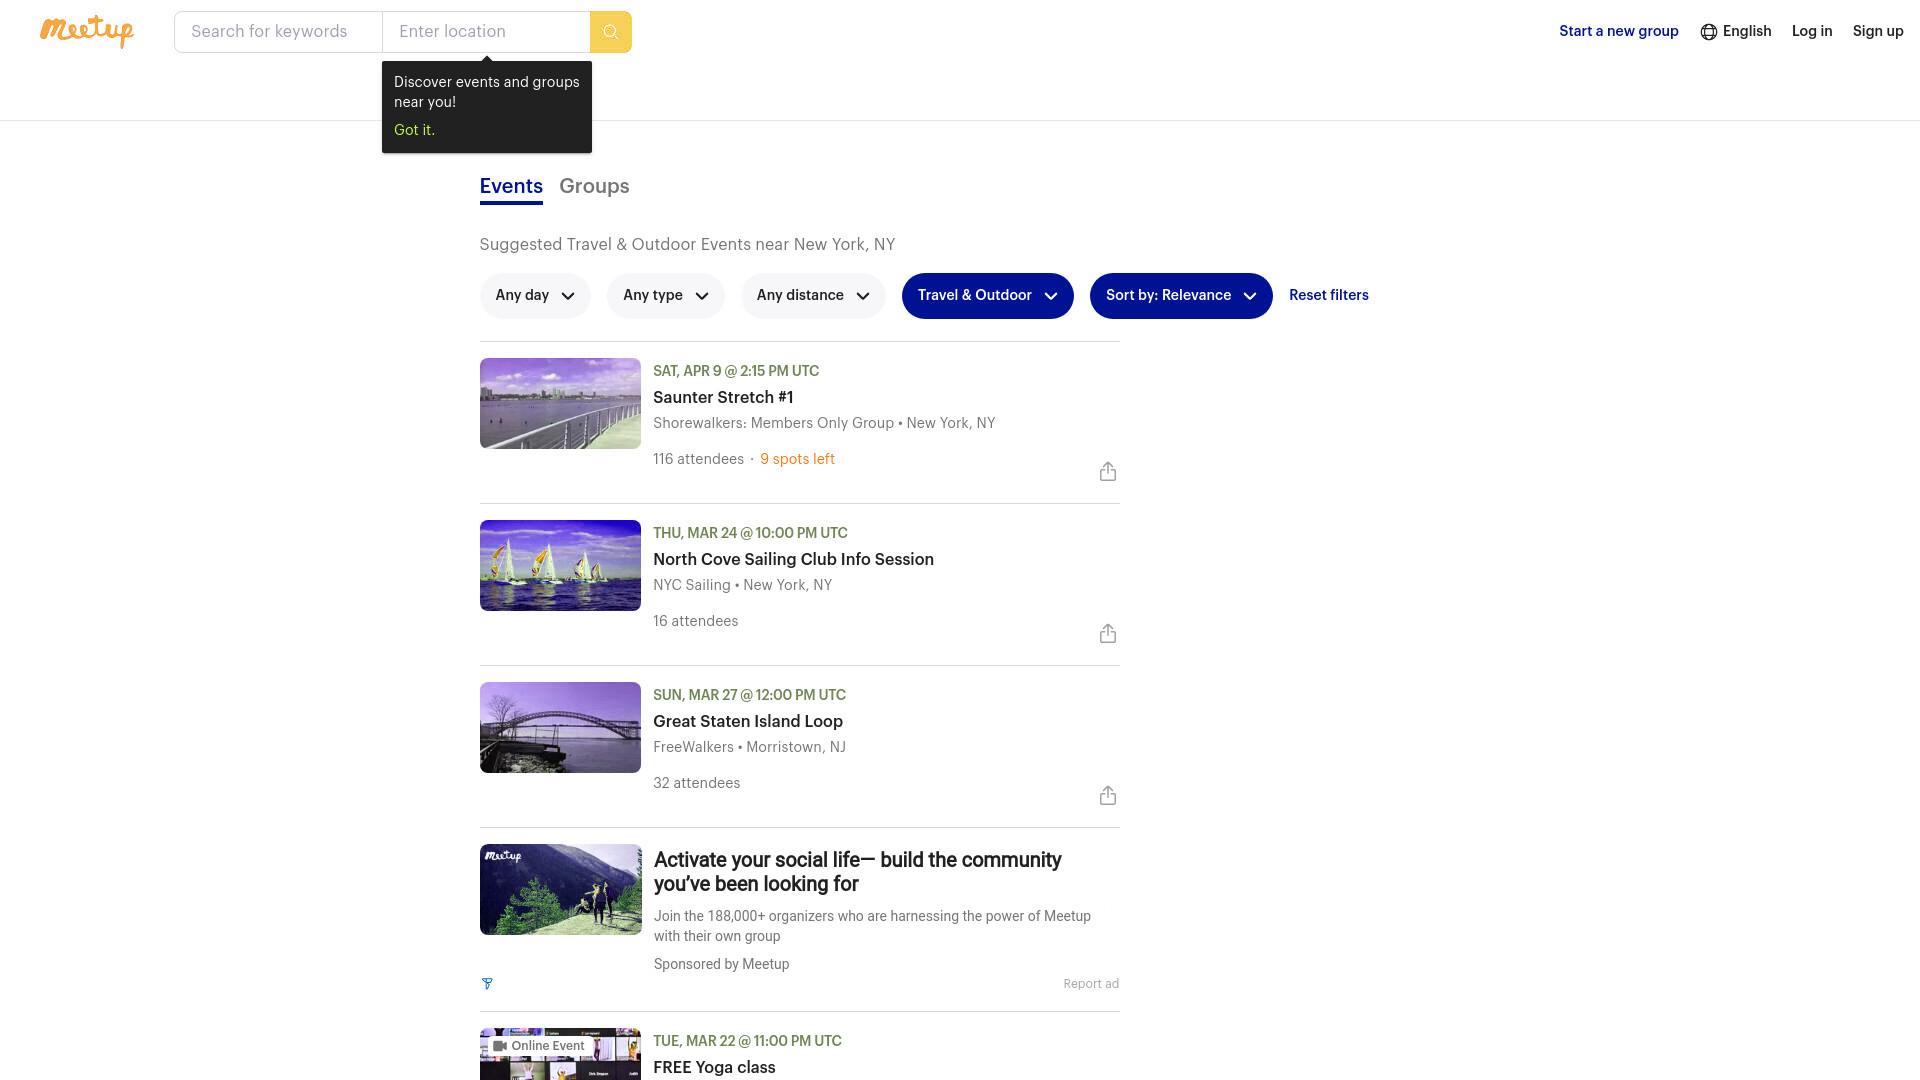Click the SAT, APR 9 @ 2:15 PM UTC date

coord(736,371)
